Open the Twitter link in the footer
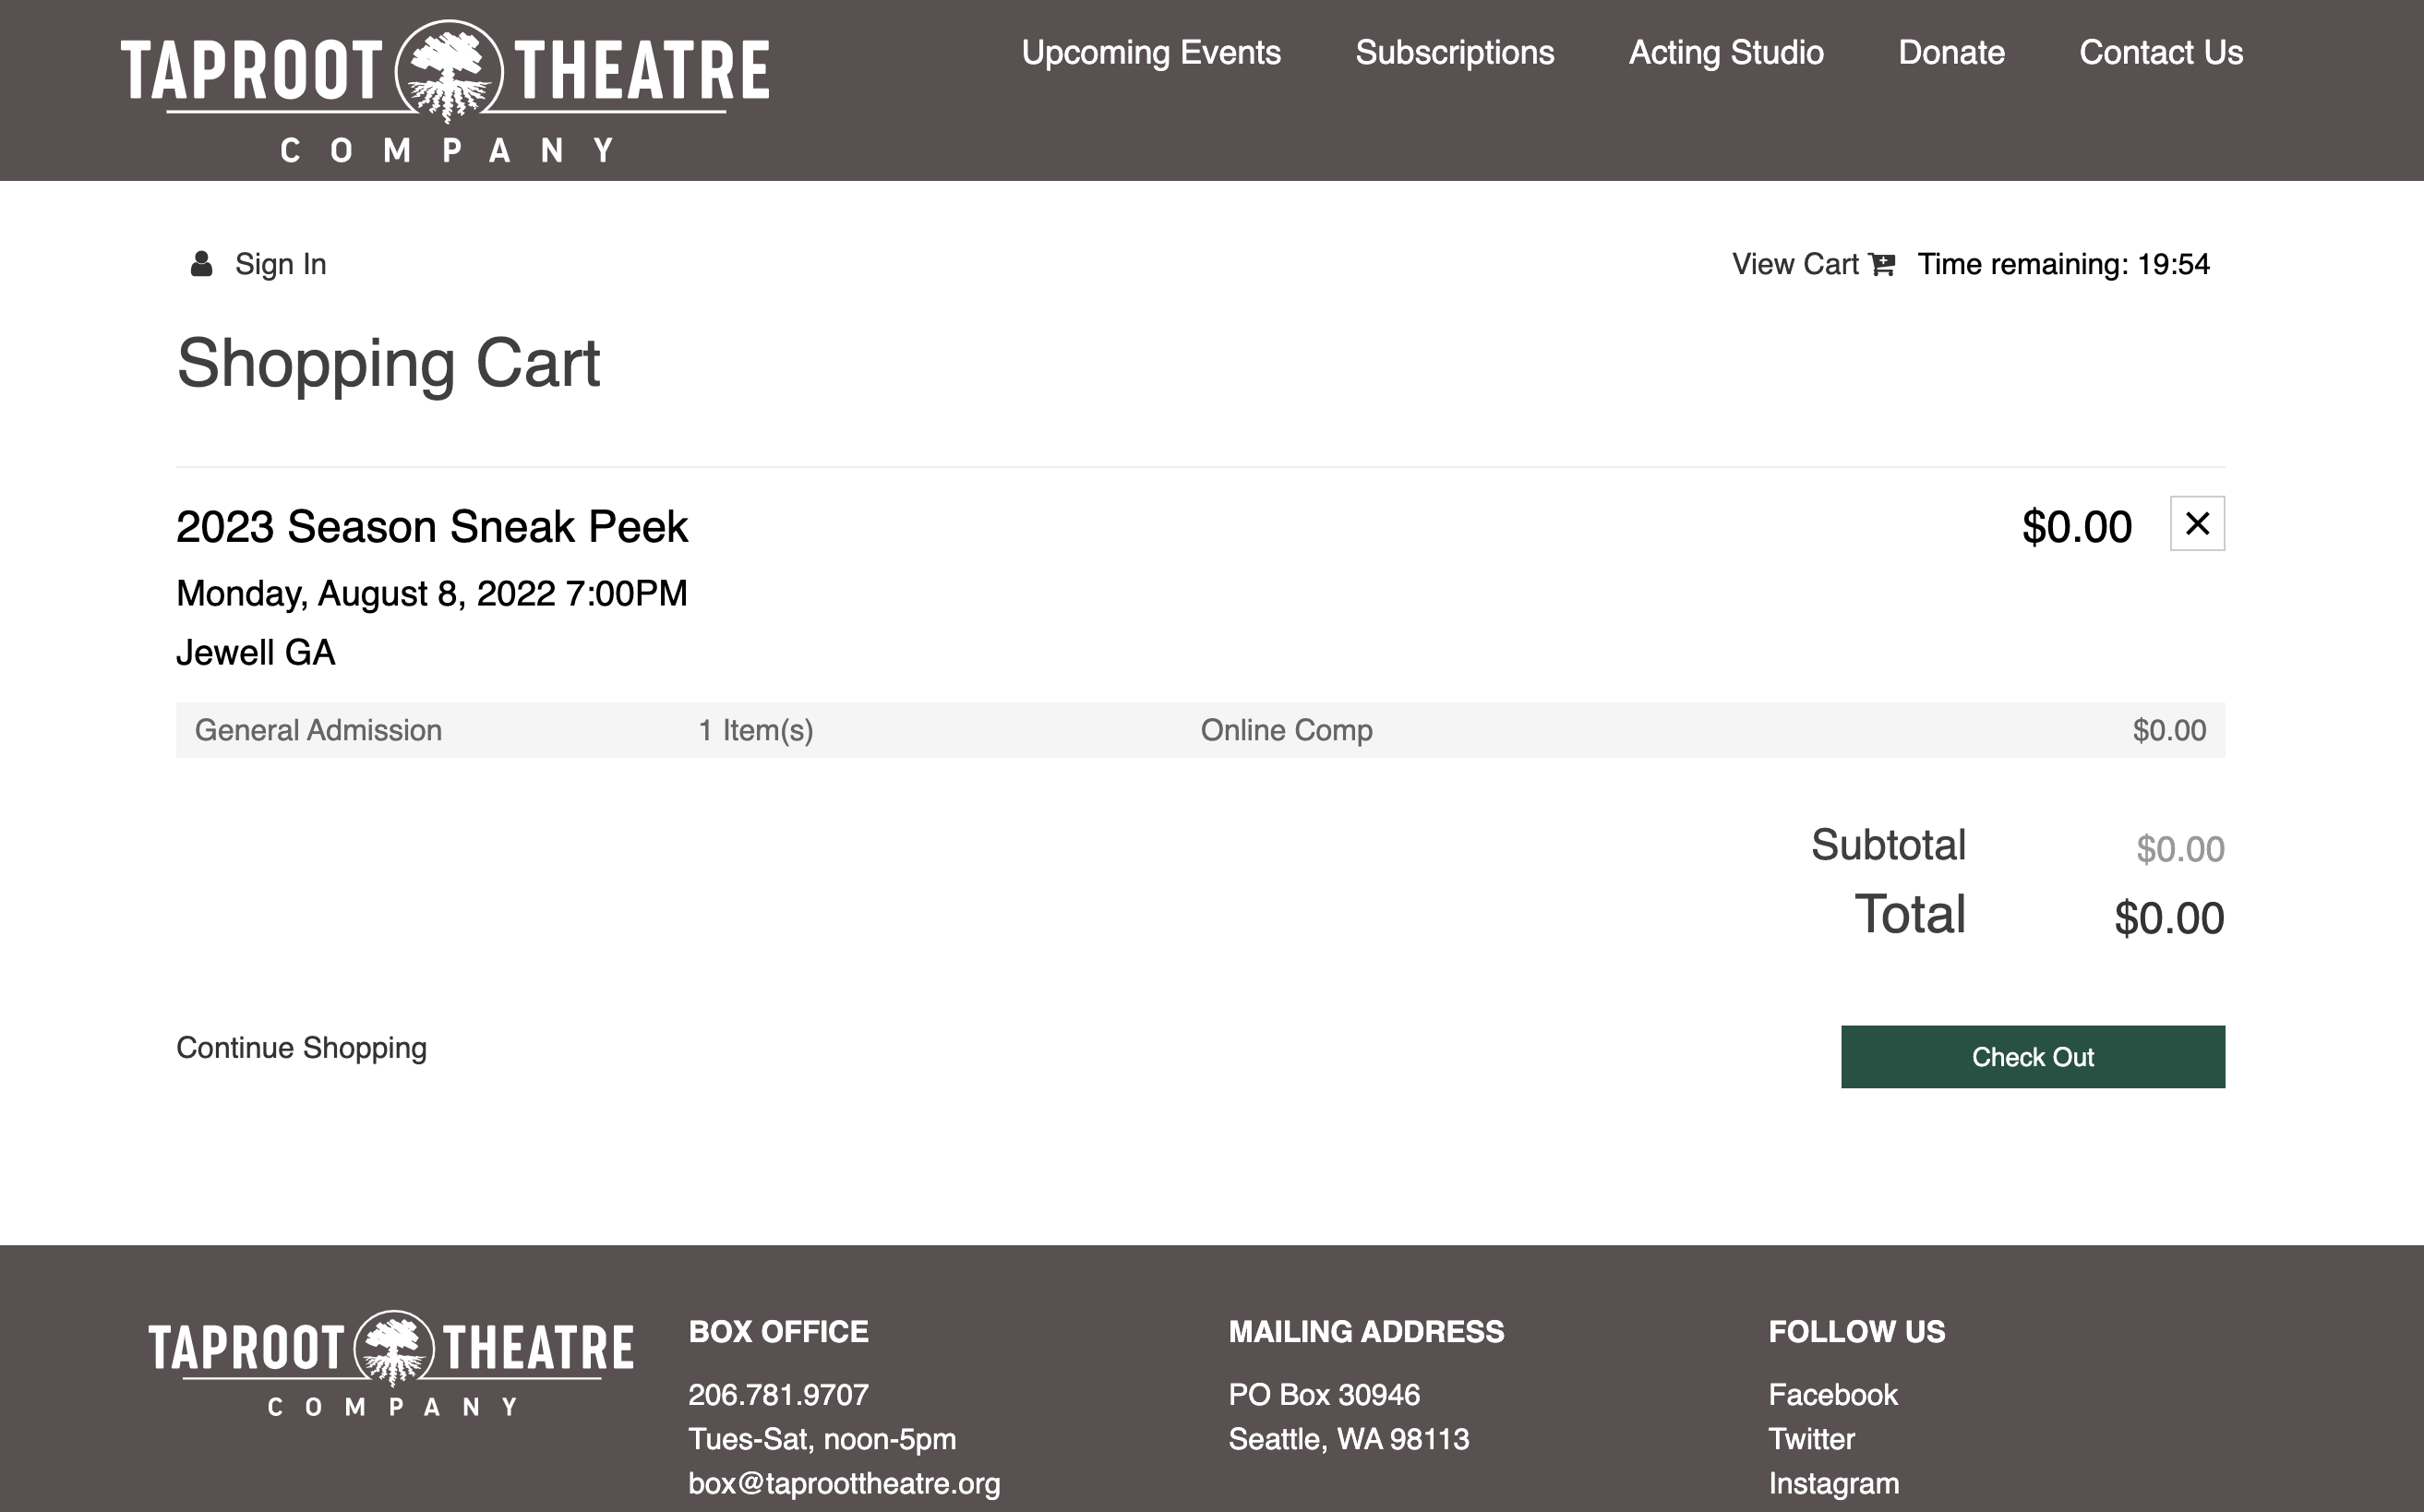The height and width of the screenshot is (1512, 2424). [x=1811, y=1439]
